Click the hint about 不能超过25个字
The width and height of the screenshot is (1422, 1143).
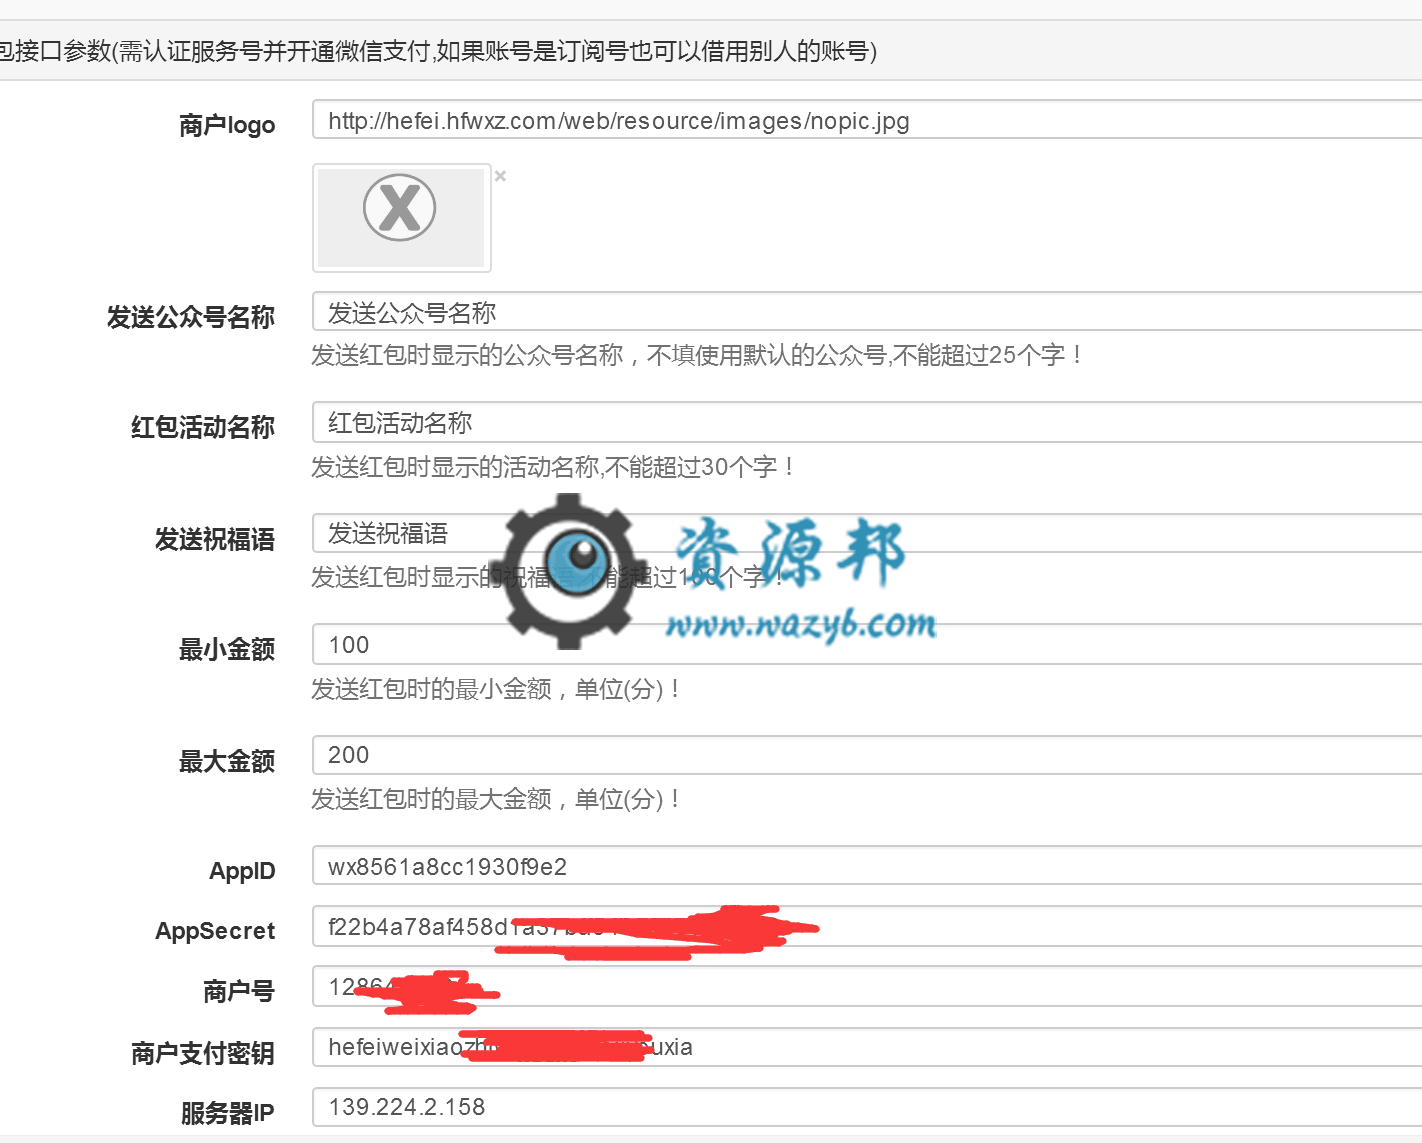(x=697, y=355)
